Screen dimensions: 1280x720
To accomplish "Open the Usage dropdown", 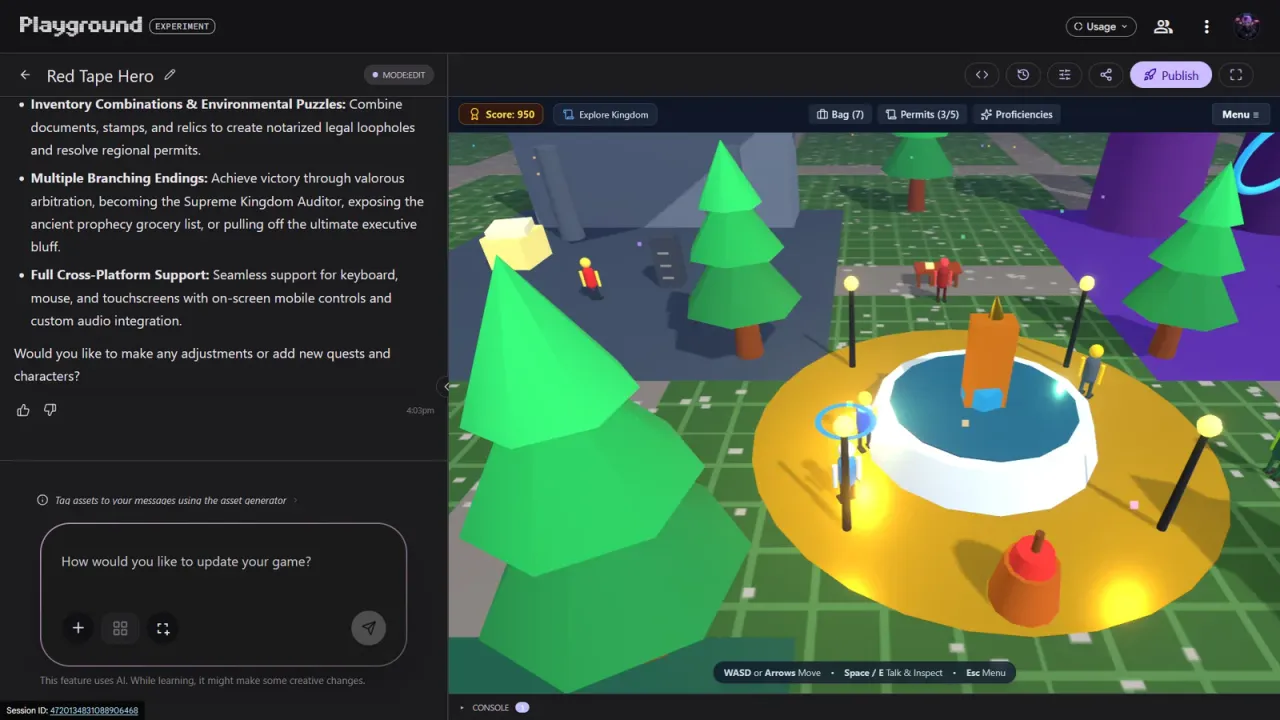I will click(x=1101, y=27).
